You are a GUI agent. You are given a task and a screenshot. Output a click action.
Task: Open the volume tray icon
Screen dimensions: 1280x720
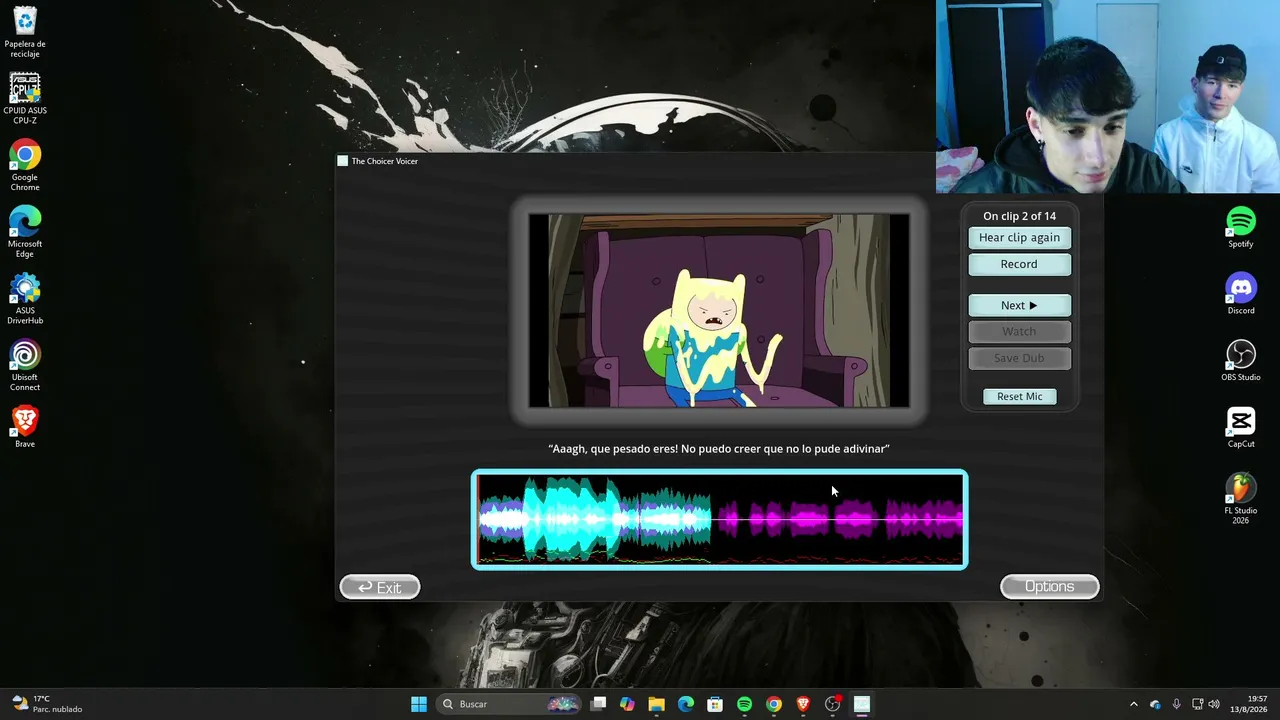pos(1214,704)
